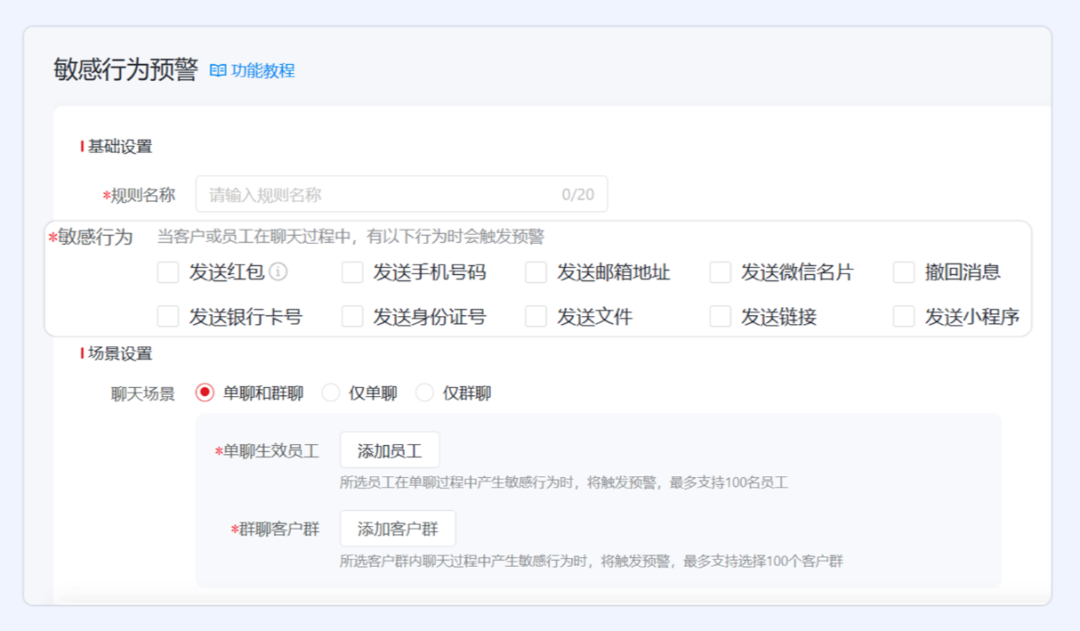Check the 发送手机号码 option
The height and width of the screenshot is (631, 1080).
click(352, 273)
